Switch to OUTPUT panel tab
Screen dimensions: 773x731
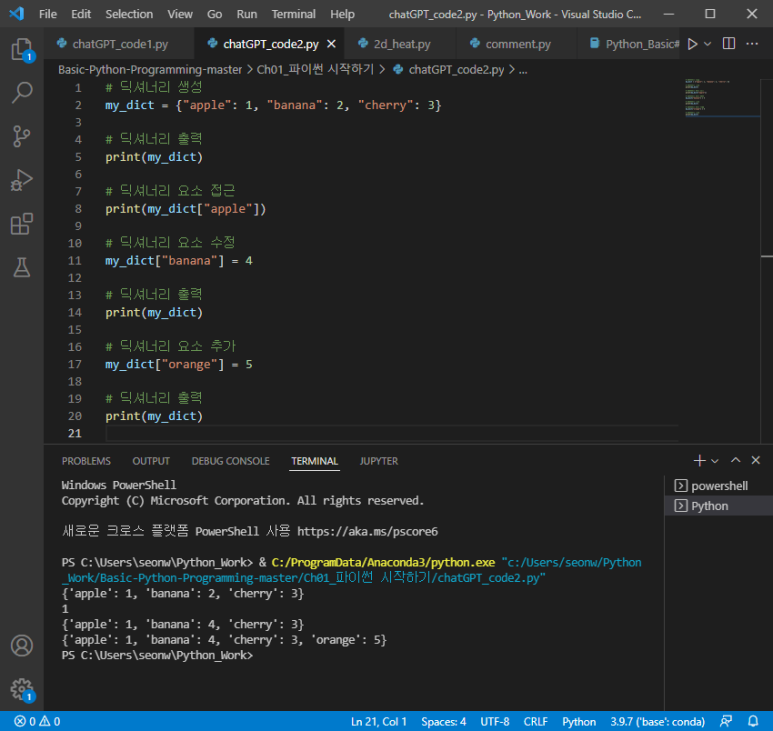click(151, 461)
